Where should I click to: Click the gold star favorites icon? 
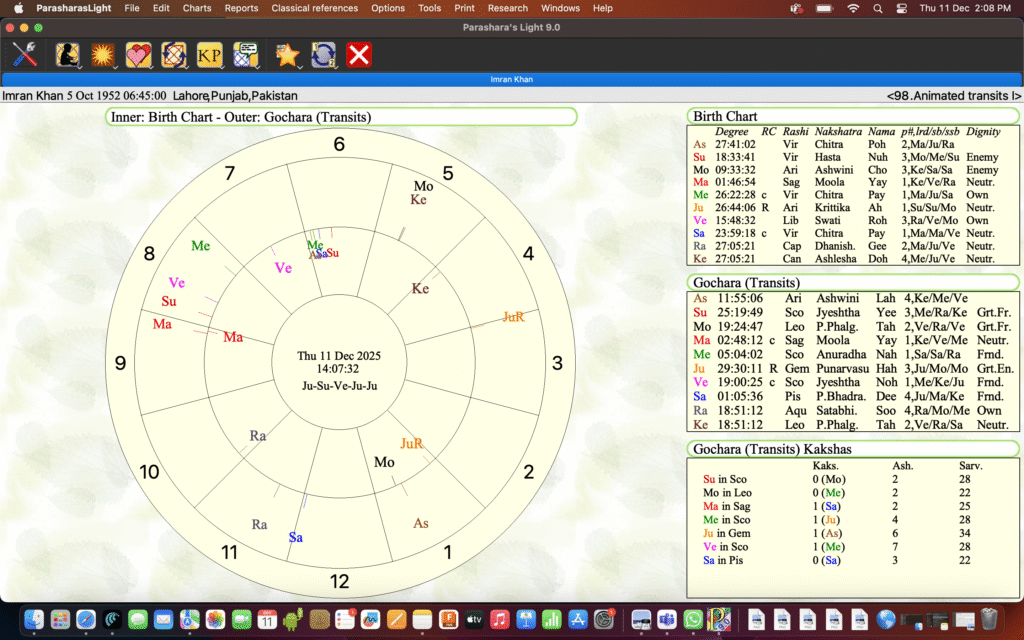coord(287,54)
